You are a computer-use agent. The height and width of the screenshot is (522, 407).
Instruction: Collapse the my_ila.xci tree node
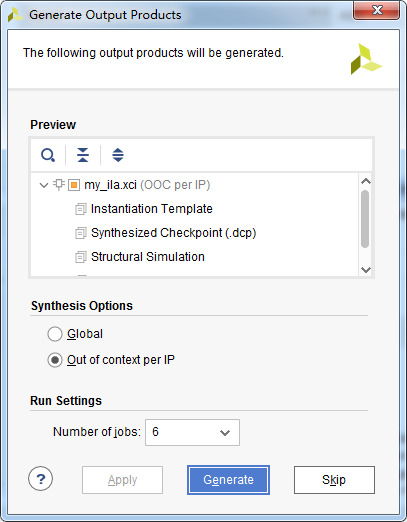[44, 185]
